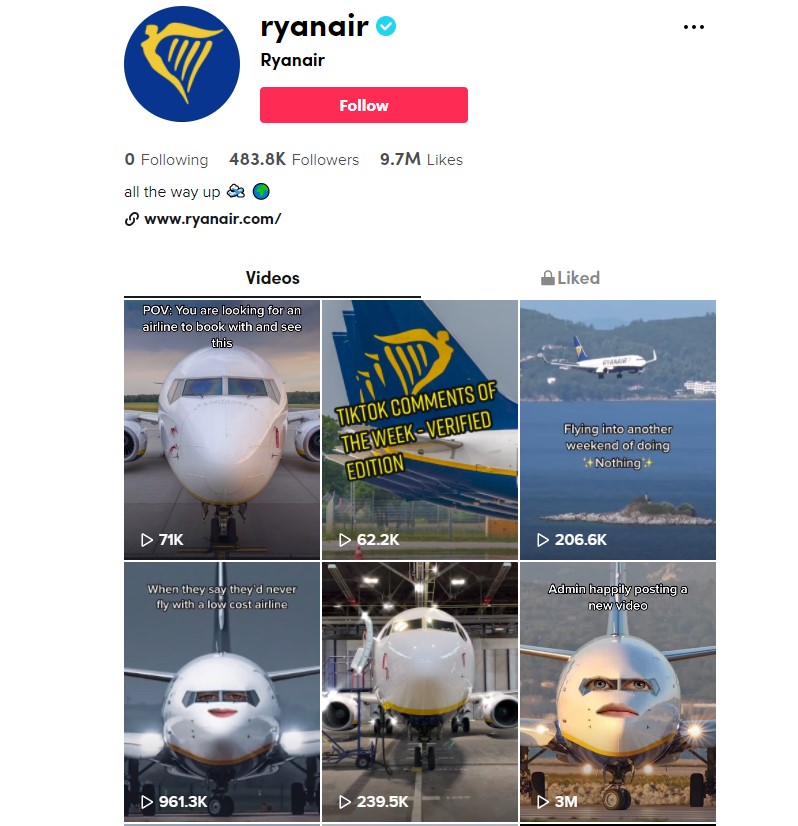798x826 pixels.
Task: Open the 'Admin happily posting' video
Action: click(617, 692)
